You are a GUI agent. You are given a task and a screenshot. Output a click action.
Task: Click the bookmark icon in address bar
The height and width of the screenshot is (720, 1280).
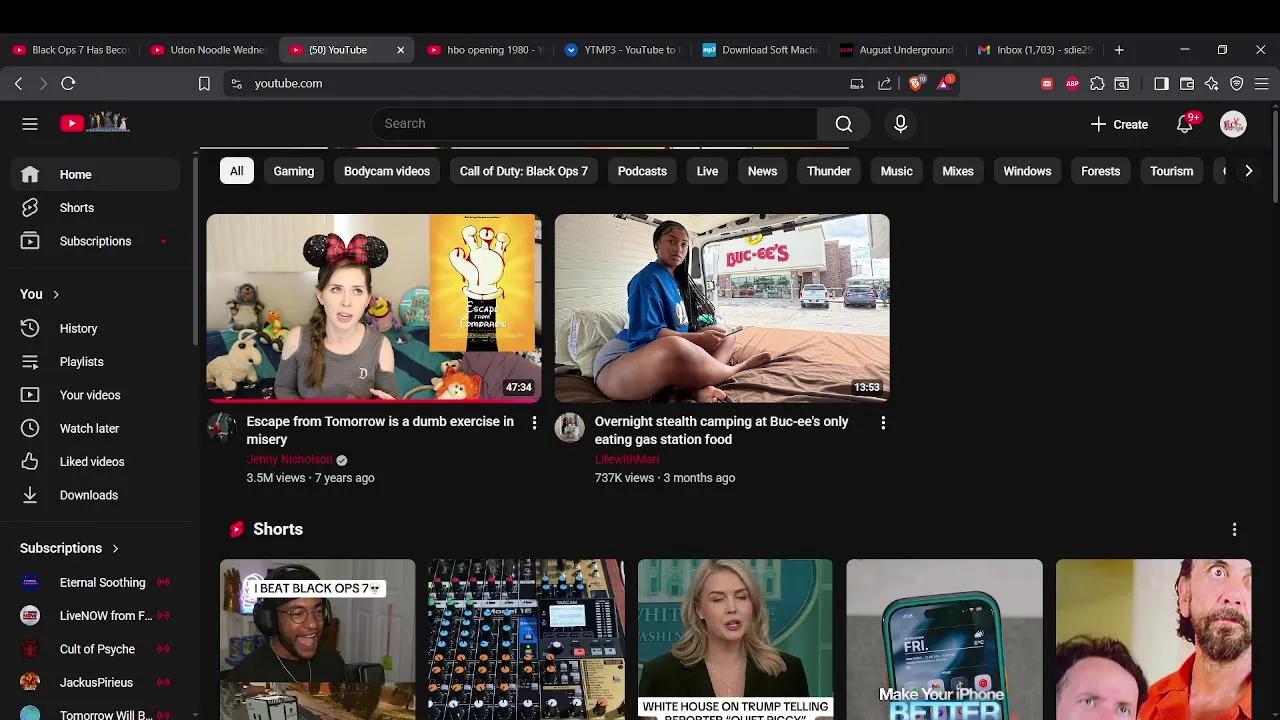pos(204,84)
